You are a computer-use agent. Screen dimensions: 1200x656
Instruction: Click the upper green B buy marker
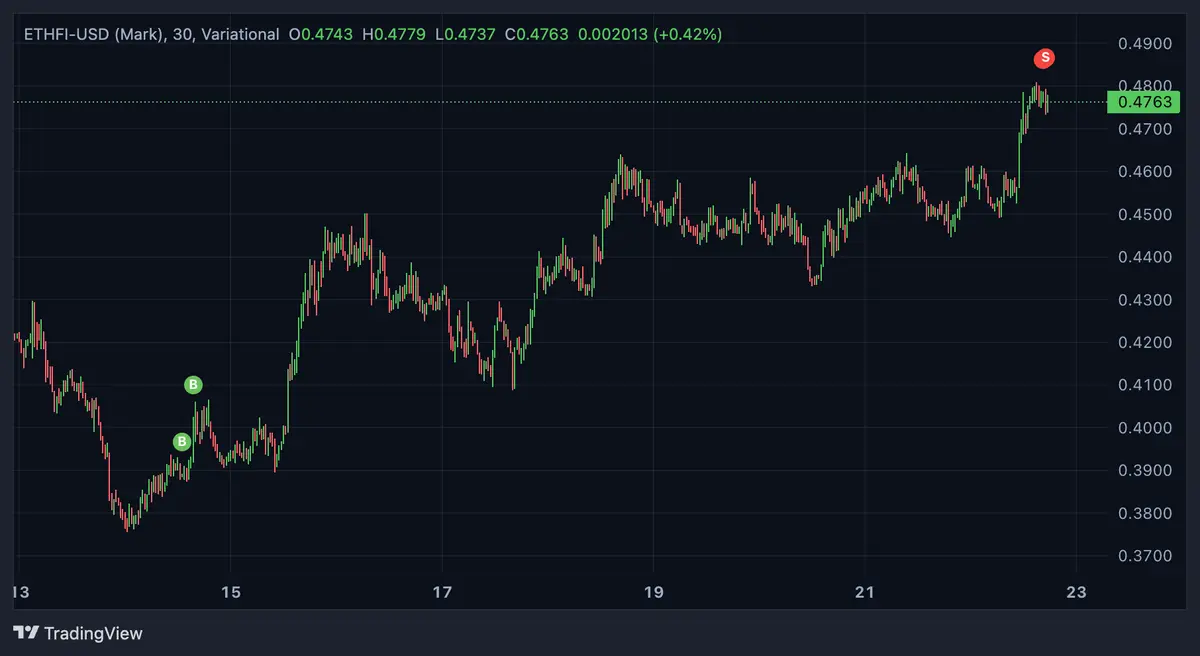[x=193, y=384]
